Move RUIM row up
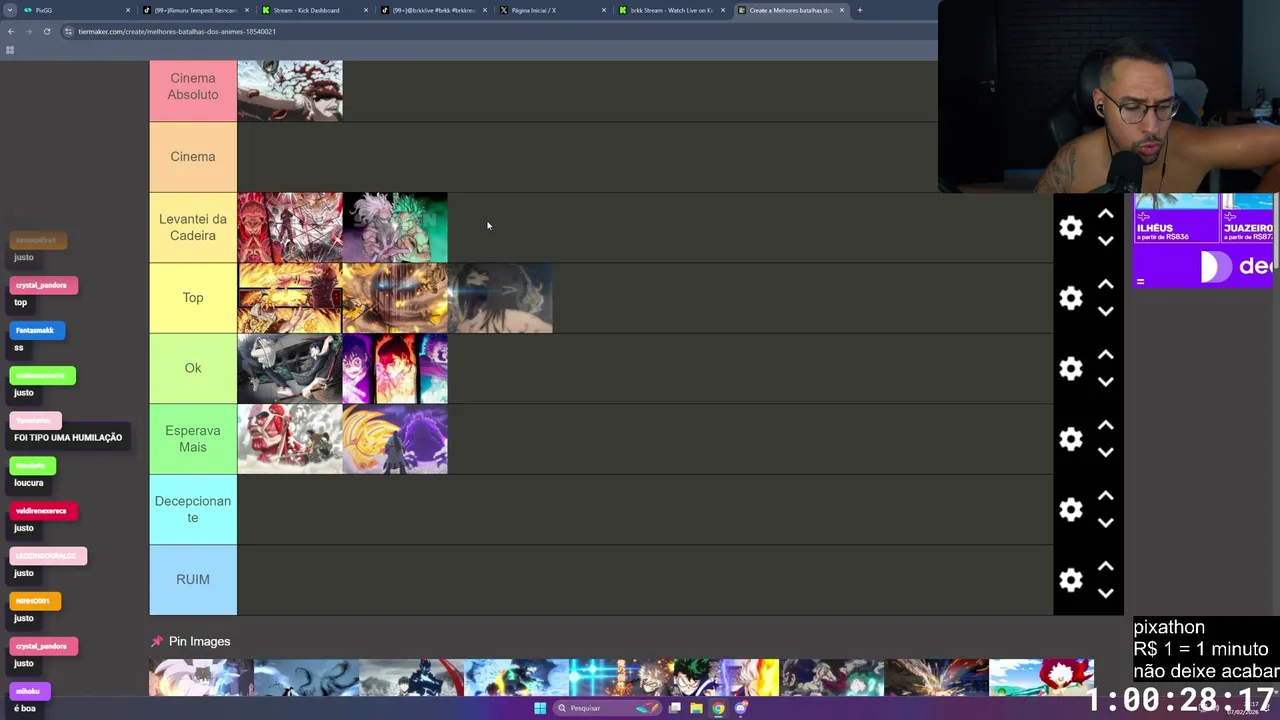The image size is (1280, 720). (x=1105, y=566)
